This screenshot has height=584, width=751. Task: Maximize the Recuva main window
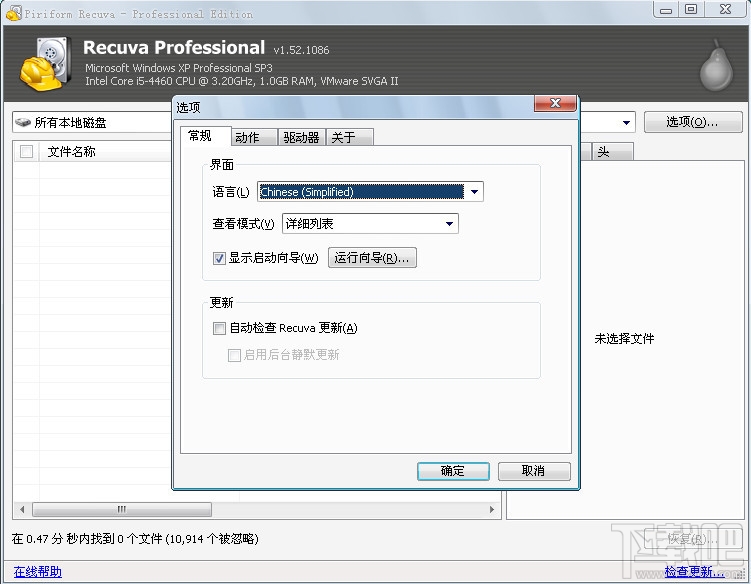[x=691, y=10]
